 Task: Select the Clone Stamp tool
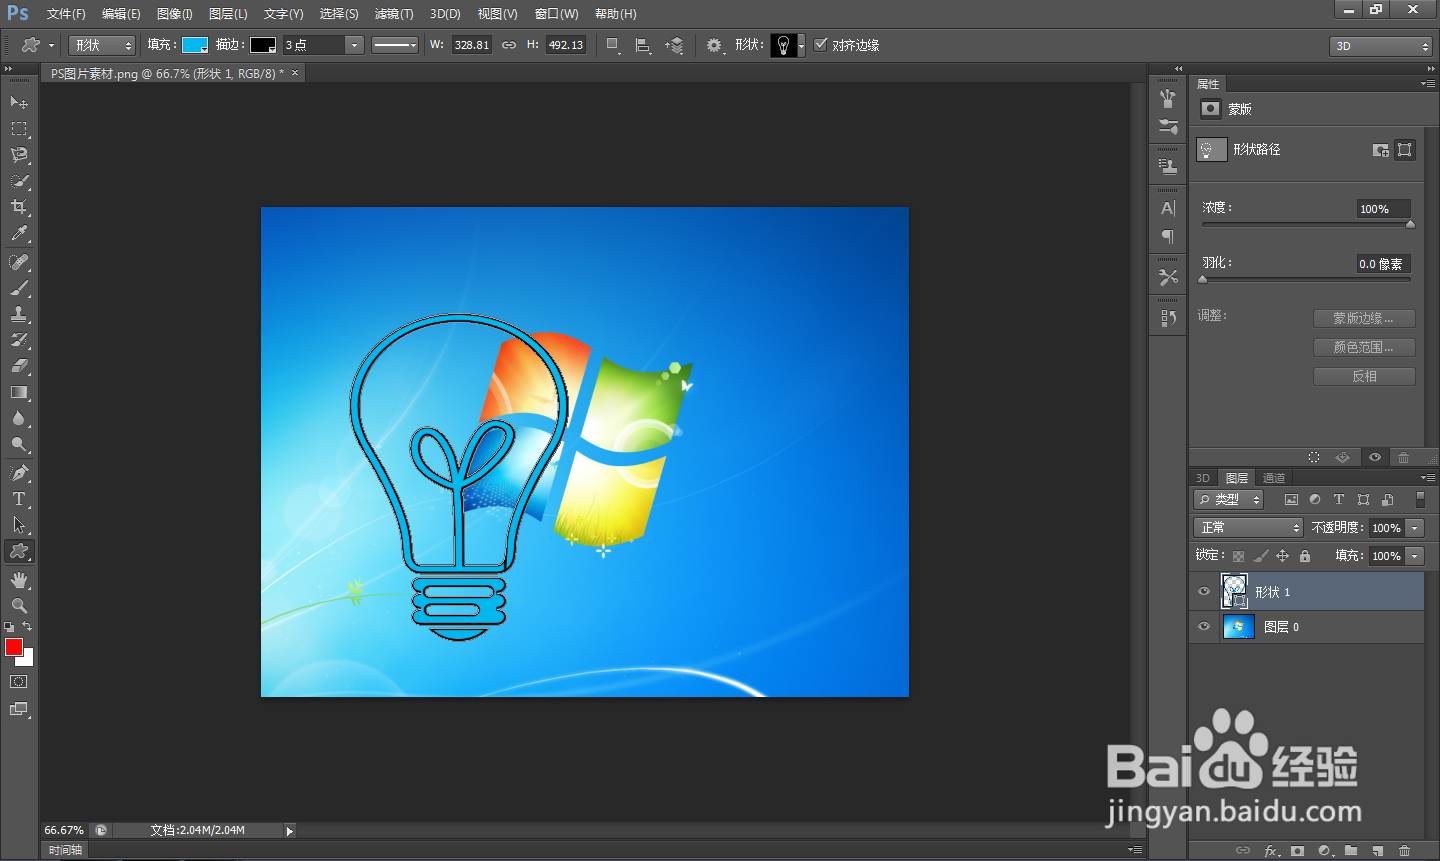[x=19, y=314]
